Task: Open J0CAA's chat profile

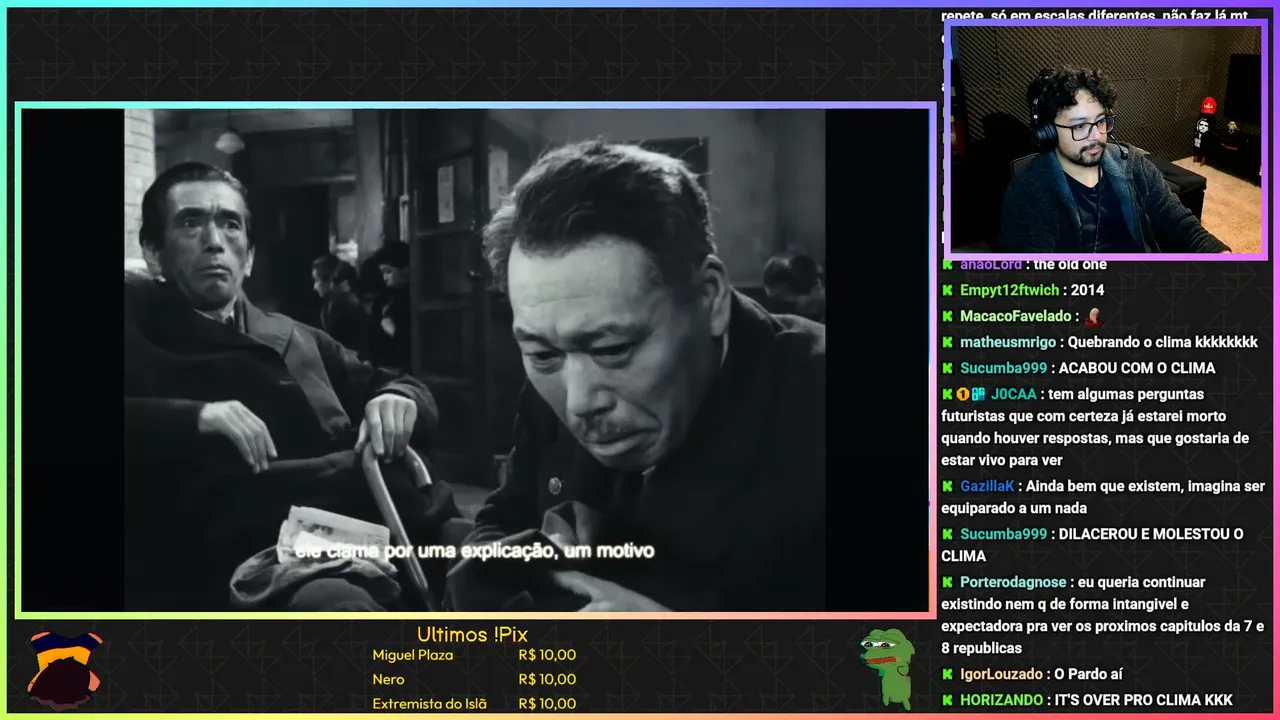Action: (x=1013, y=394)
